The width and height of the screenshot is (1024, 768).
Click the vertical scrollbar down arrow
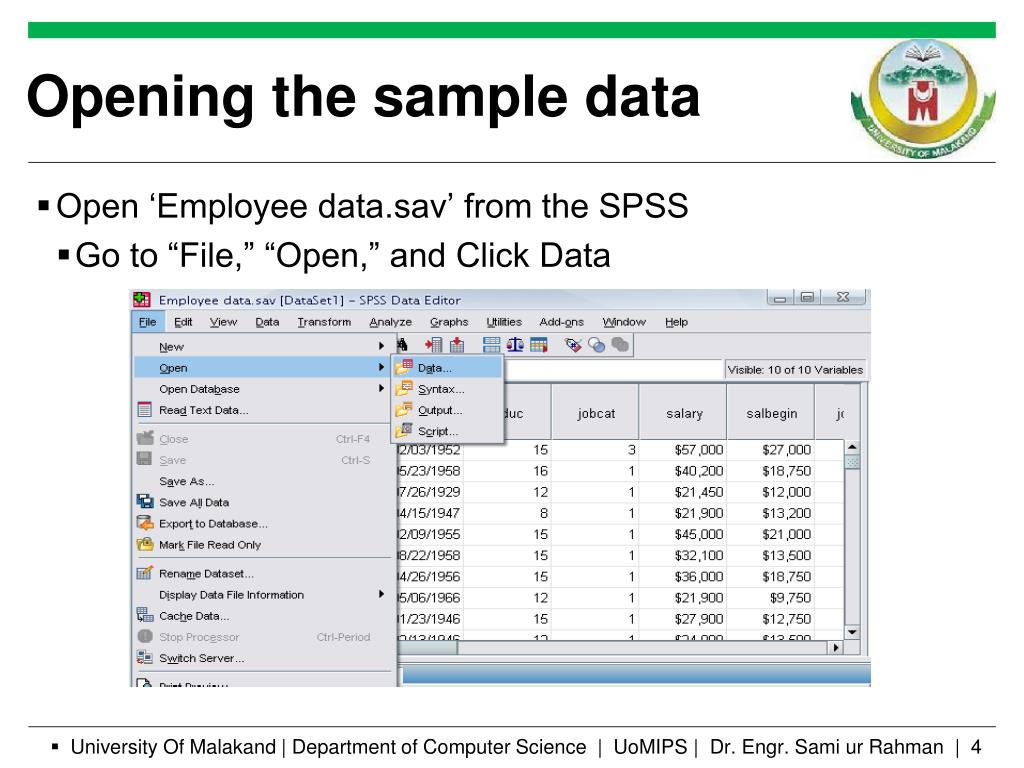tap(852, 632)
